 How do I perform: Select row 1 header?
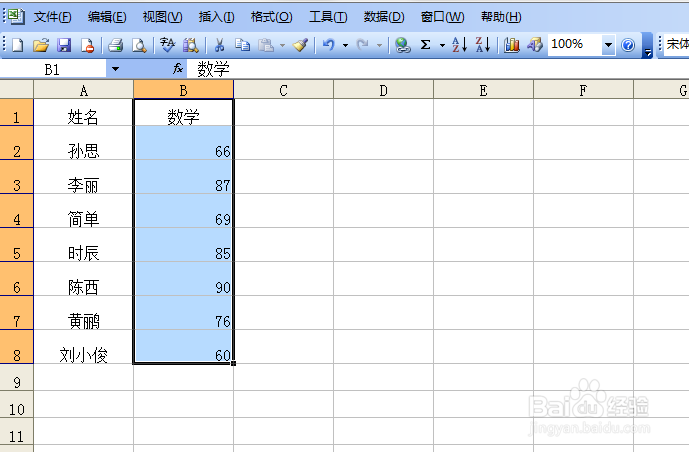[x=17, y=113]
